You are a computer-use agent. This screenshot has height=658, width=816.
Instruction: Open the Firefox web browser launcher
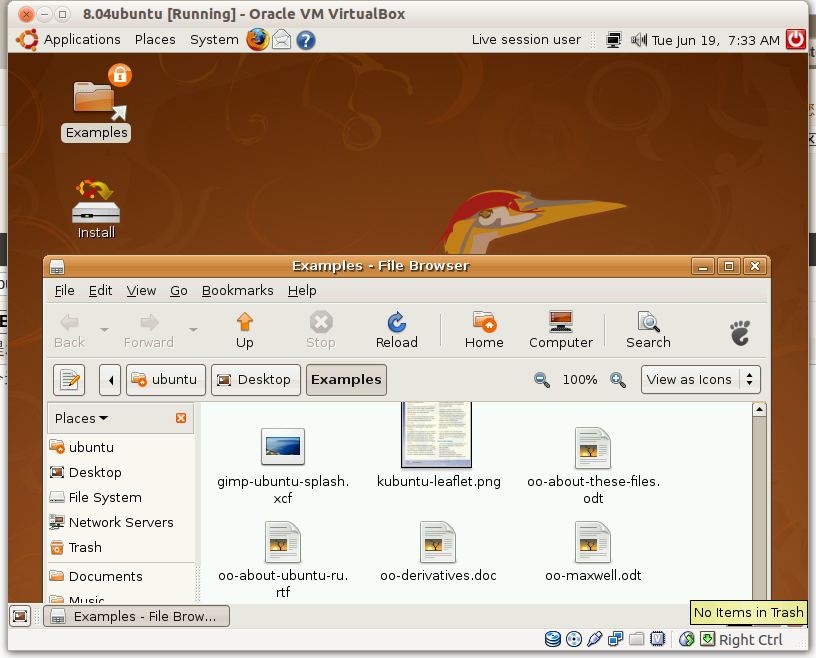coord(258,40)
